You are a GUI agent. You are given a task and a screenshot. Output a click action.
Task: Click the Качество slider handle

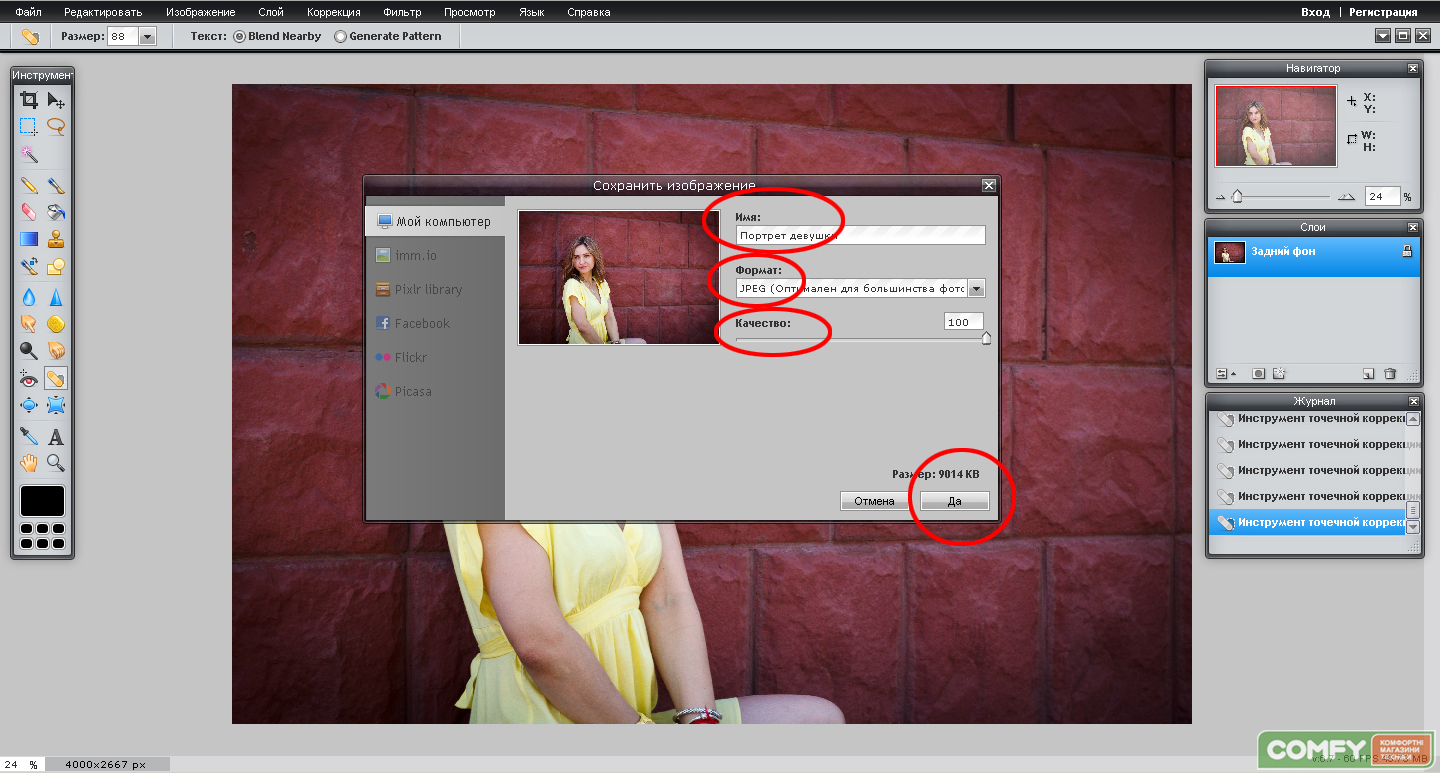click(x=986, y=339)
